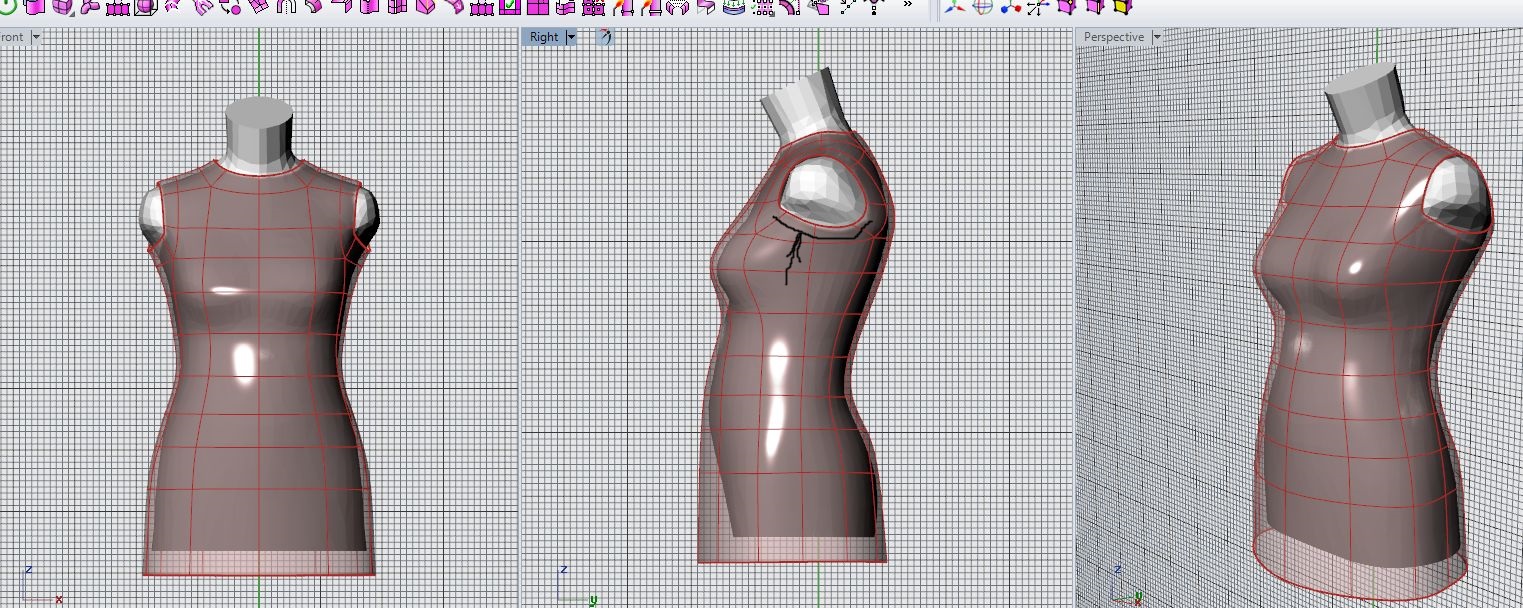Open the Perspective viewport menu arrow
The height and width of the screenshot is (608, 1523).
tap(1156, 37)
